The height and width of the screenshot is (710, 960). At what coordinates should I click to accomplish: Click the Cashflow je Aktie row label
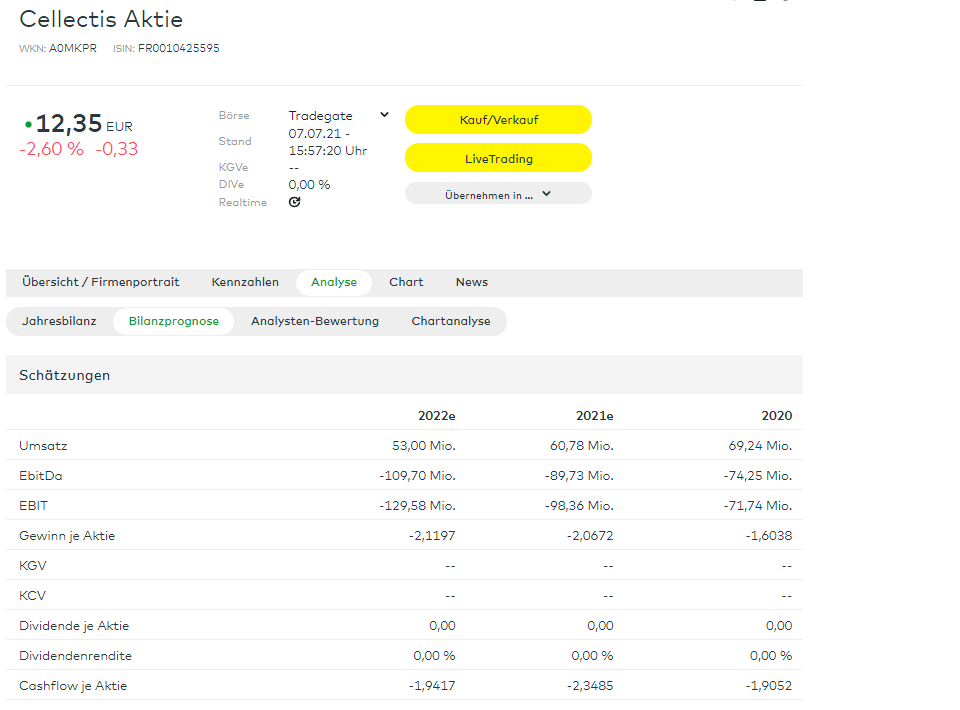(73, 686)
